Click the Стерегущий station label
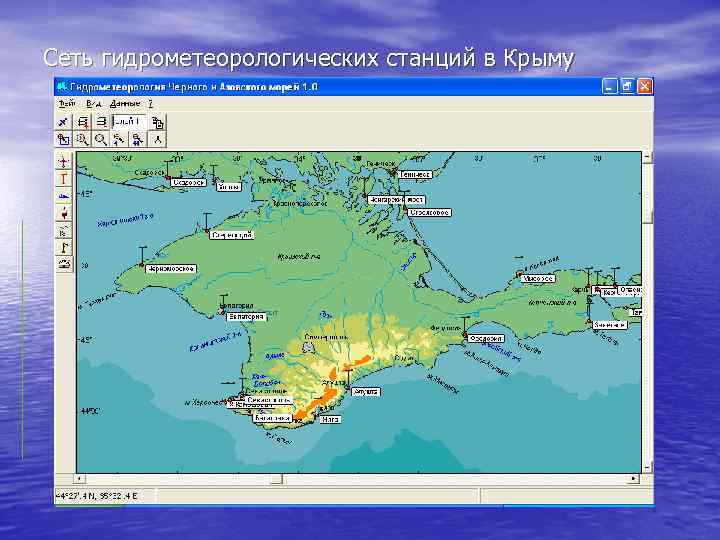720x540 pixels. pos(232,235)
